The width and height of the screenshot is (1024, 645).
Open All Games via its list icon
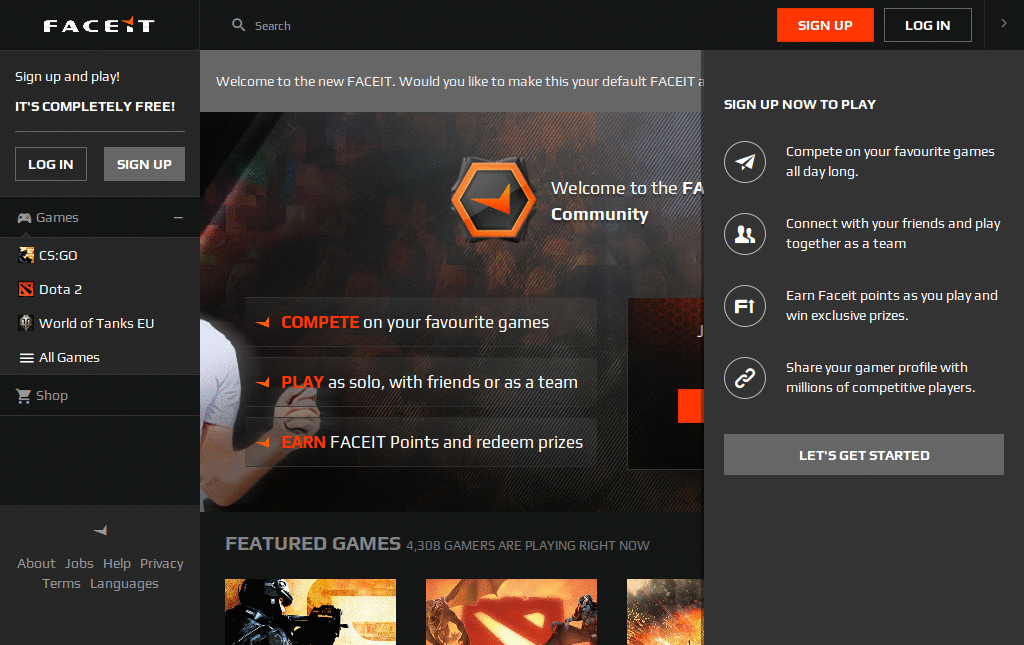coord(26,357)
